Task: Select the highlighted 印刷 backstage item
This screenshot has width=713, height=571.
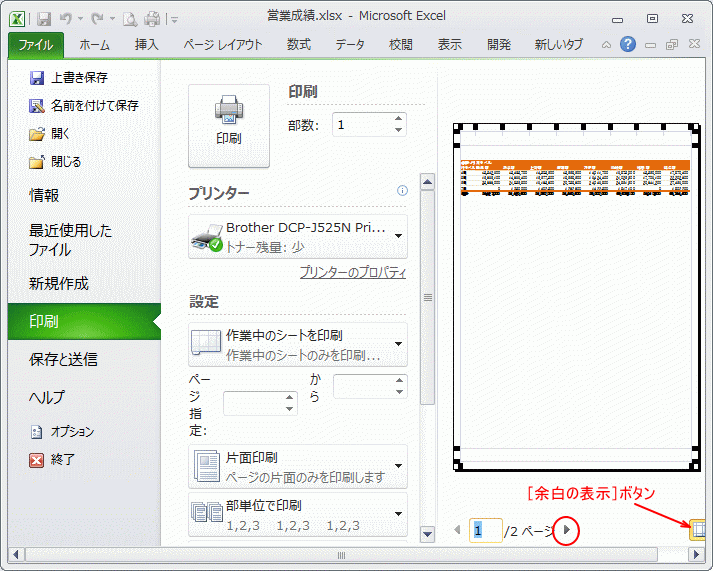Action: [84, 321]
